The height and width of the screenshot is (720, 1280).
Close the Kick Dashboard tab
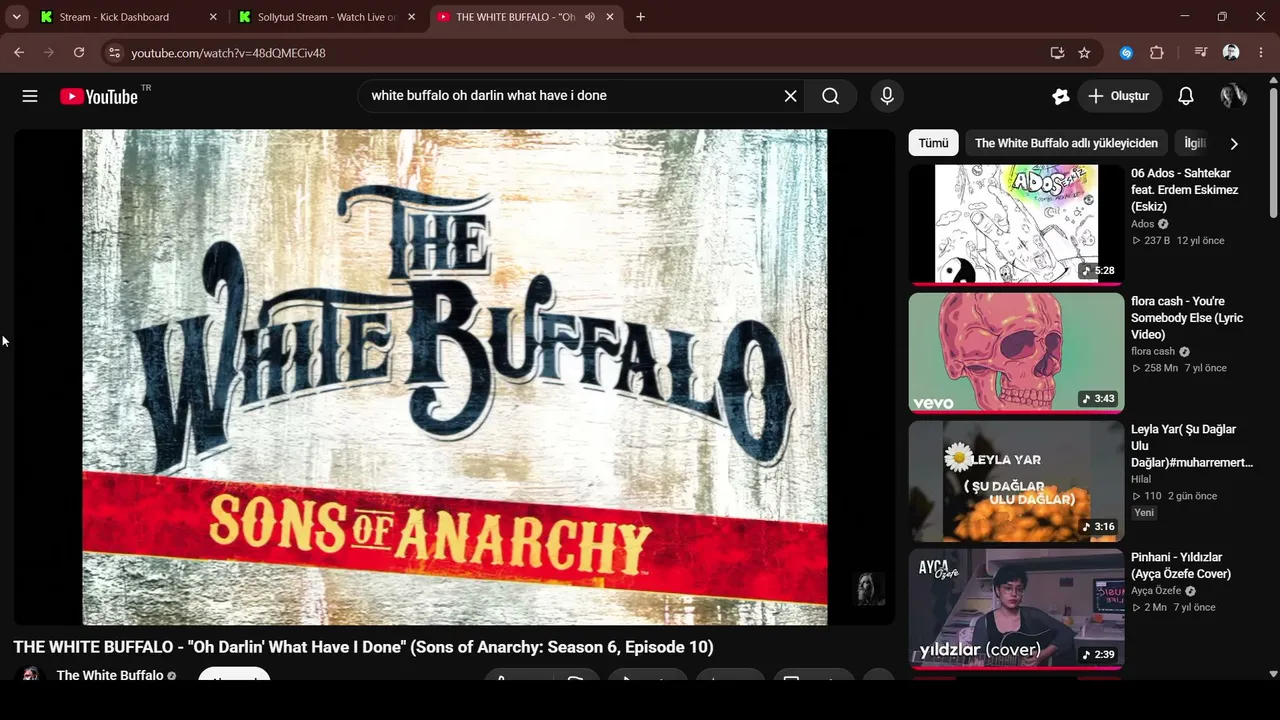coord(213,17)
